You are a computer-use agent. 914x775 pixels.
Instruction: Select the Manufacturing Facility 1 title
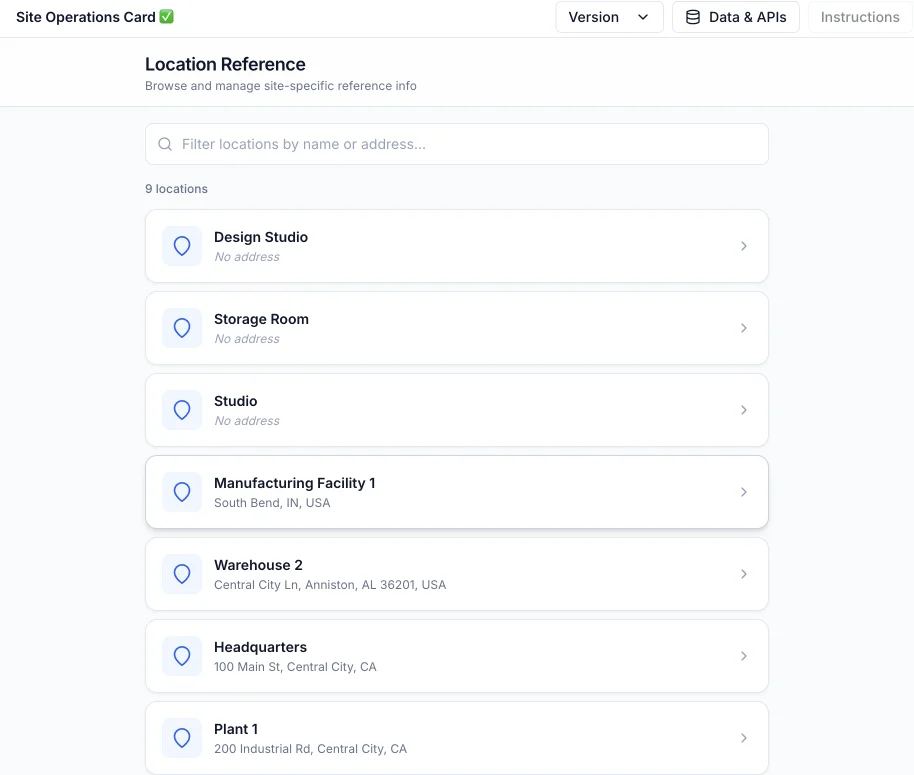click(294, 483)
